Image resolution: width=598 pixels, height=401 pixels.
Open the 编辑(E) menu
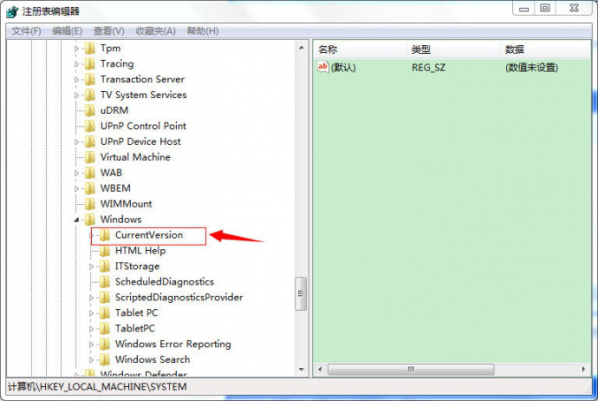click(x=67, y=31)
